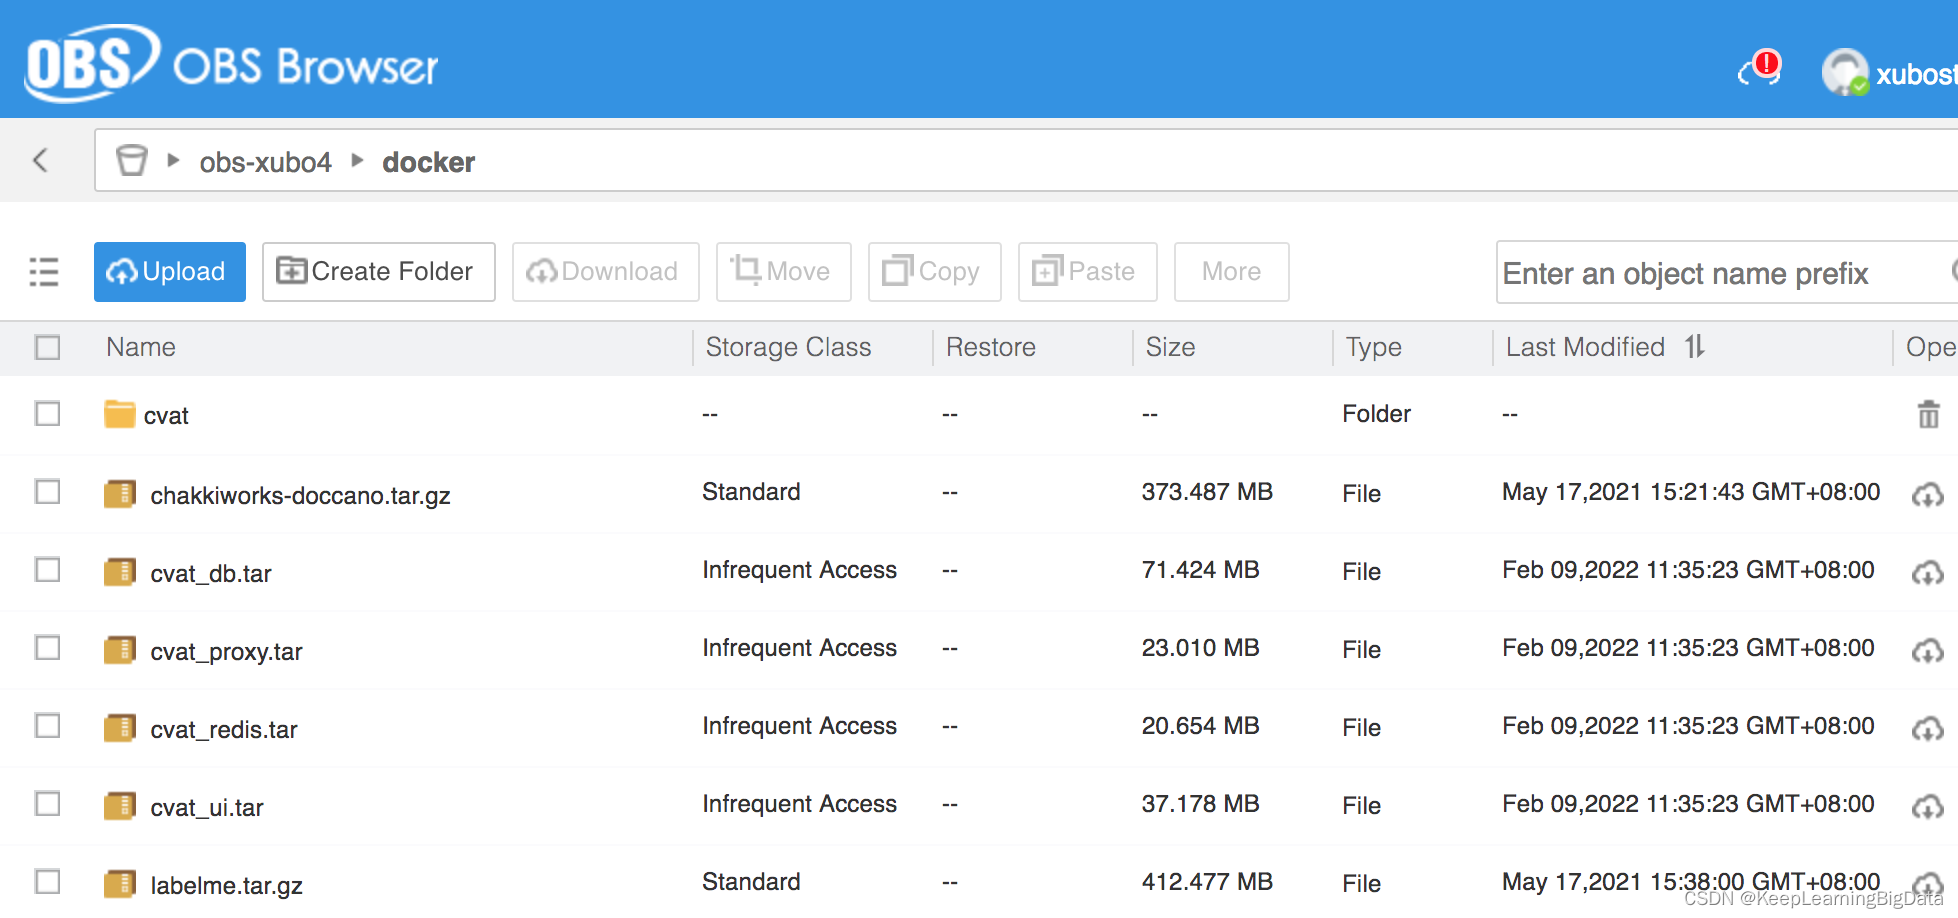Click the OBS Browser logo
The image size is (1958, 918).
click(231, 63)
